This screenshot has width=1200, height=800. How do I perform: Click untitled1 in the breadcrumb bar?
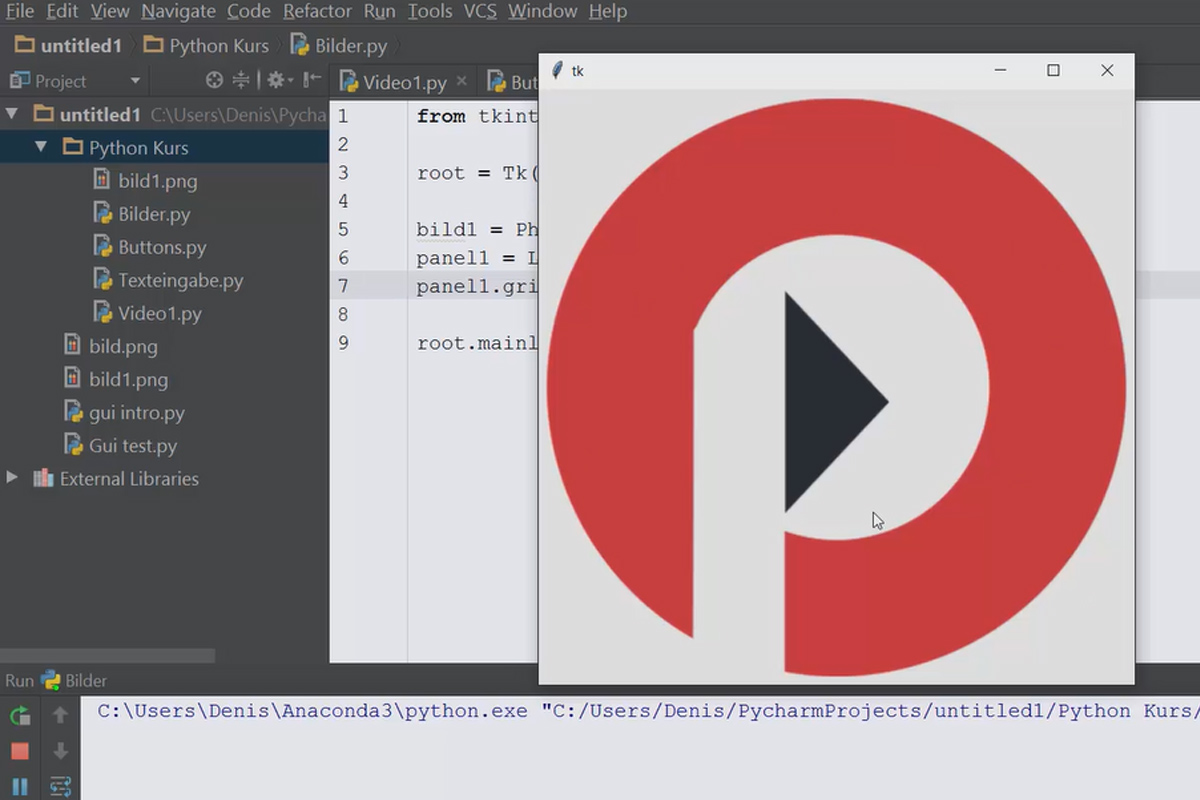click(69, 46)
